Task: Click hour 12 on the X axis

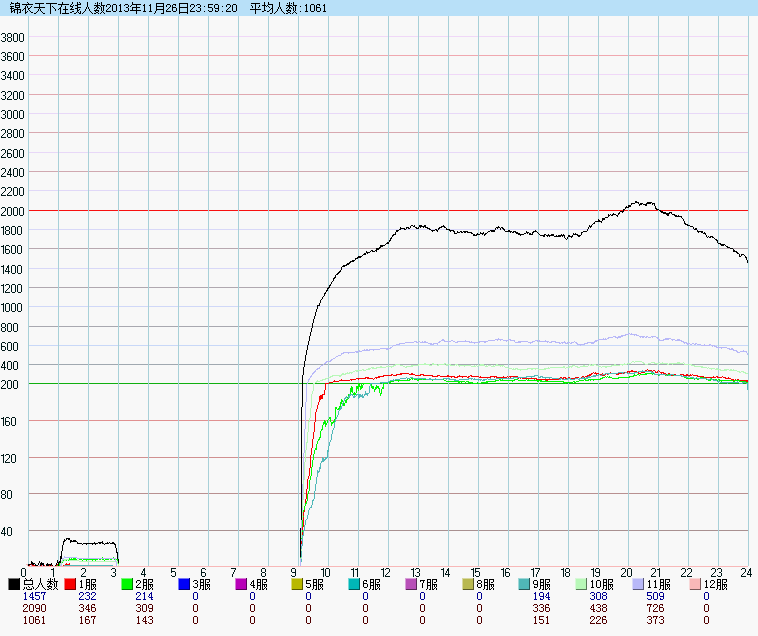Action: [x=385, y=573]
